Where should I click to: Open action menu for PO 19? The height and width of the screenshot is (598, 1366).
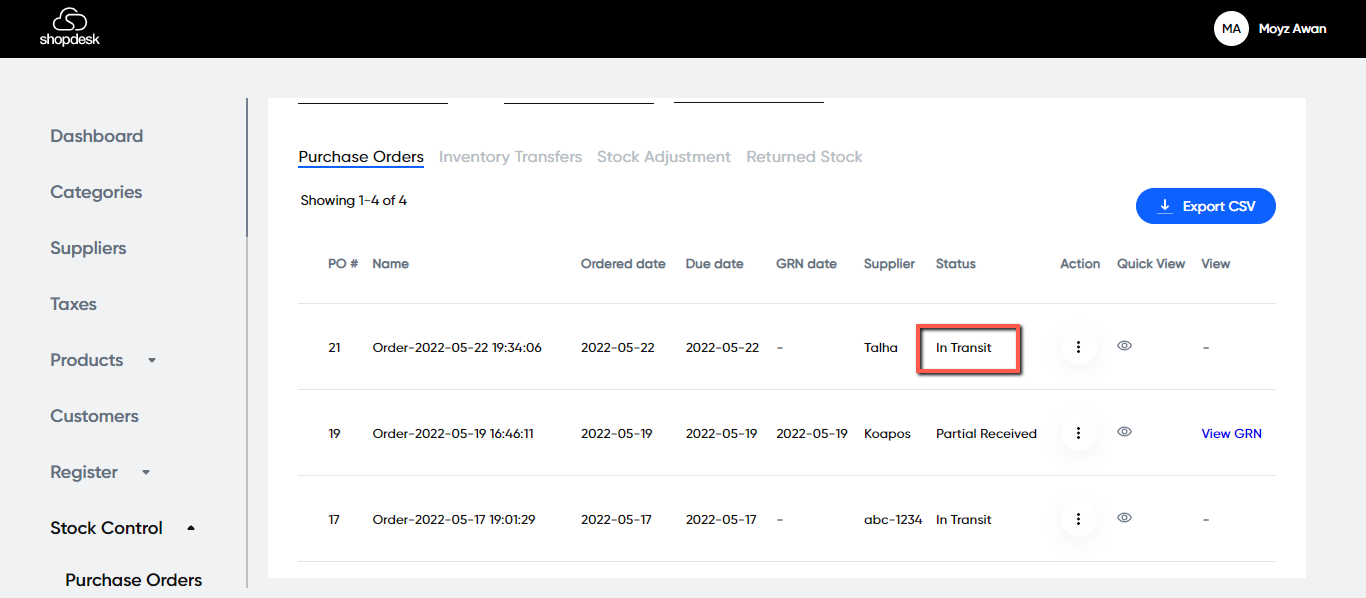coord(1078,433)
